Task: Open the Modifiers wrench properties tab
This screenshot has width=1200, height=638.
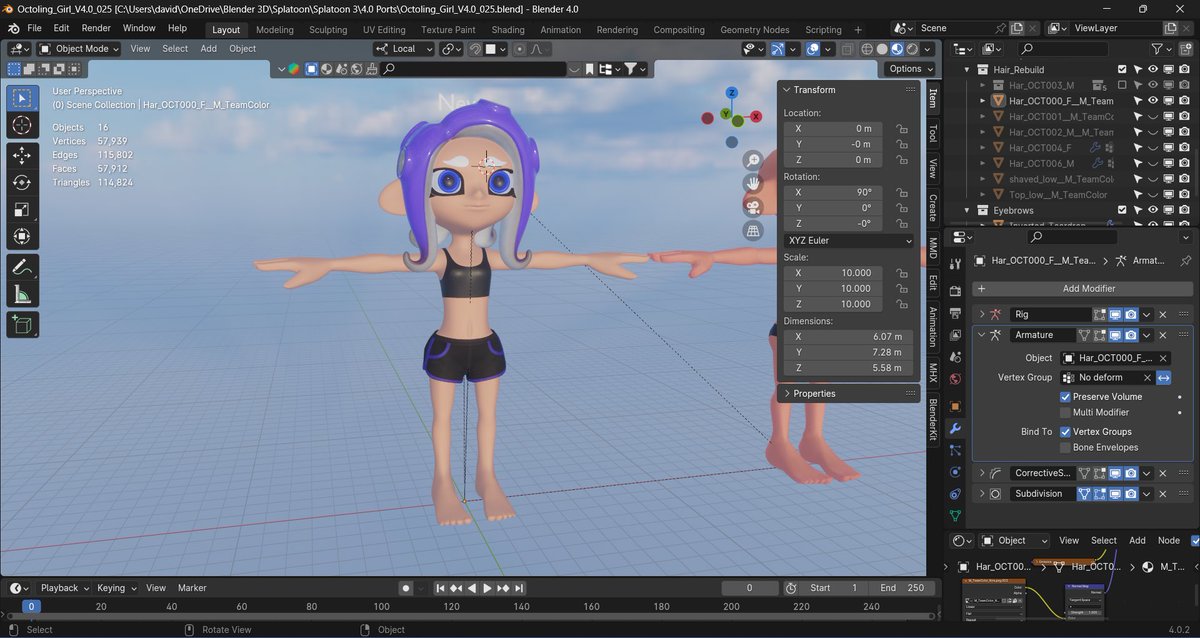Action: [x=955, y=429]
